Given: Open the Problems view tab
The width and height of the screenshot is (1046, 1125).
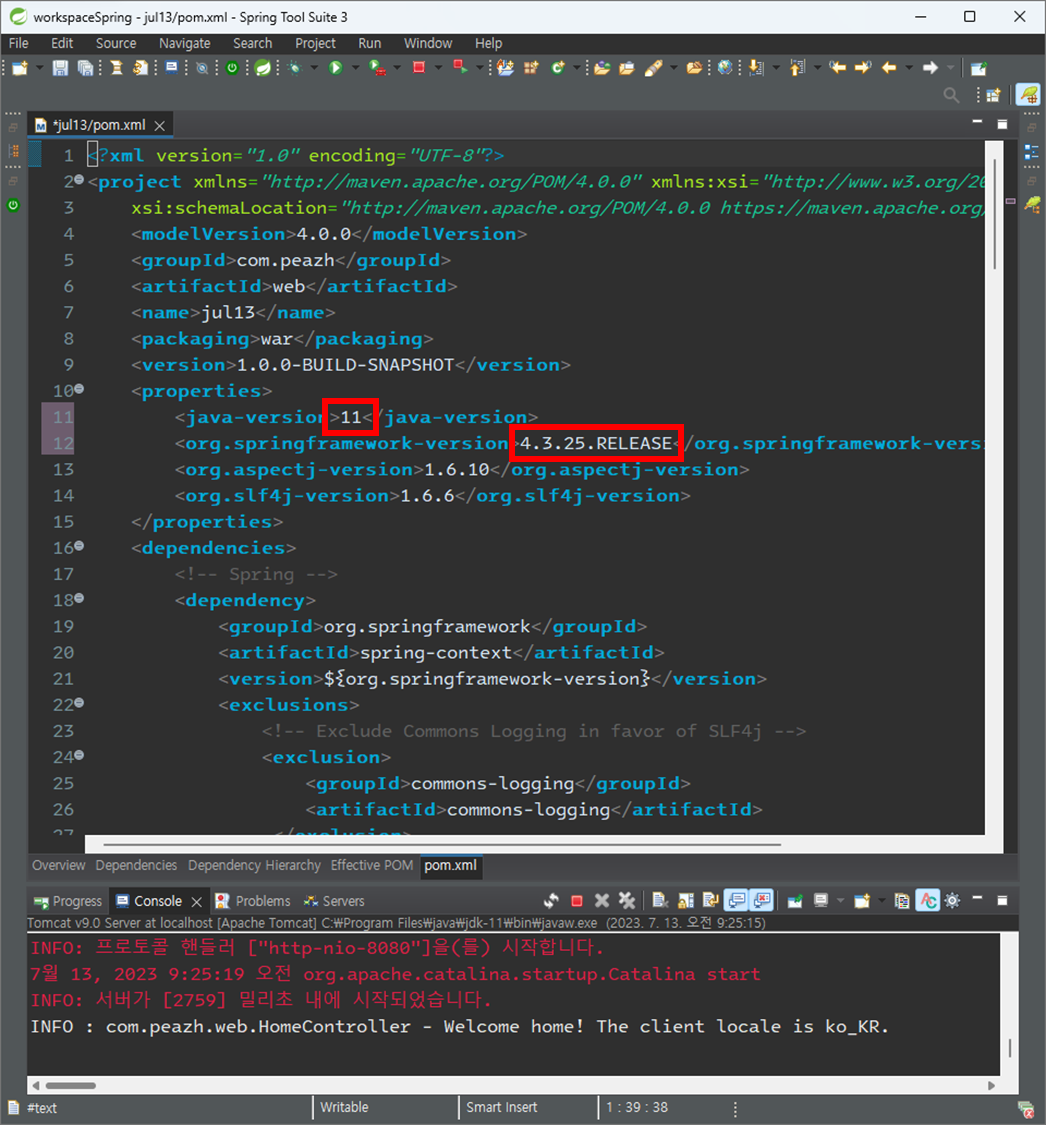Looking at the screenshot, I should 254,901.
